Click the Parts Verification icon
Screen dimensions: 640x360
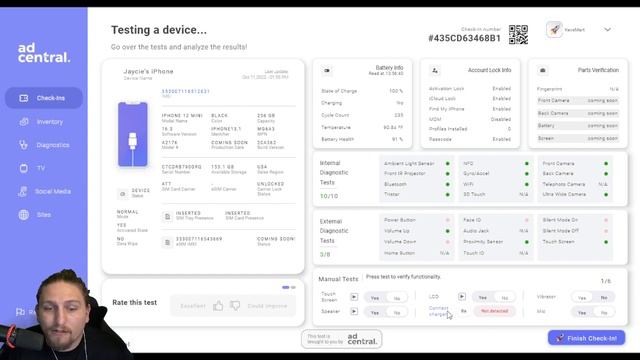pos(542,70)
